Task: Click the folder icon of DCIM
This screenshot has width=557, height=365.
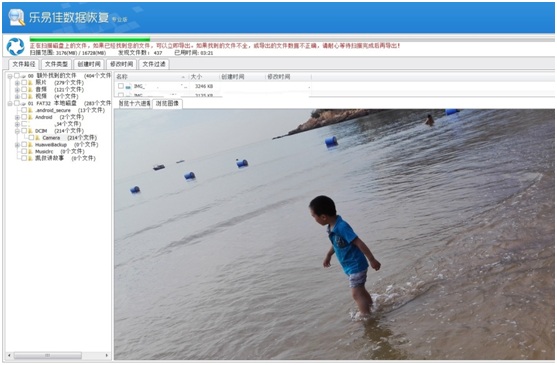Action: [x=31, y=131]
